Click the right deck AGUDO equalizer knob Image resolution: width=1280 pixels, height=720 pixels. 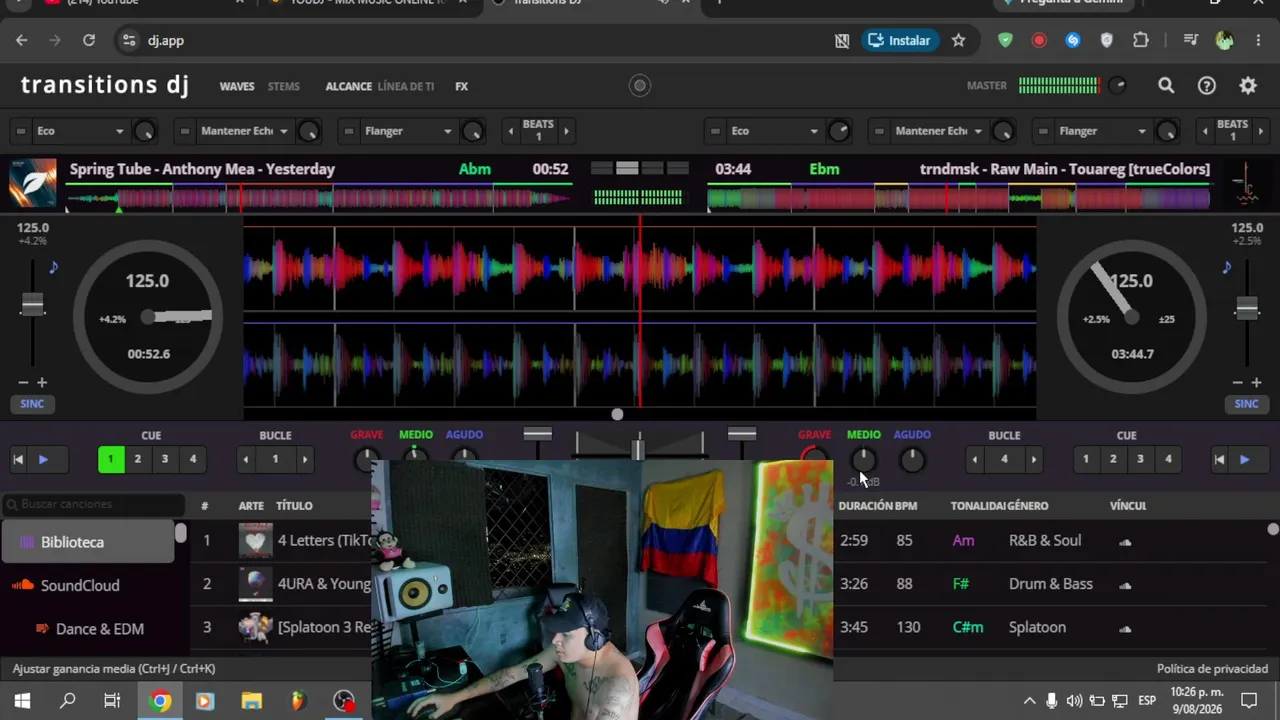(x=911, y=460)
